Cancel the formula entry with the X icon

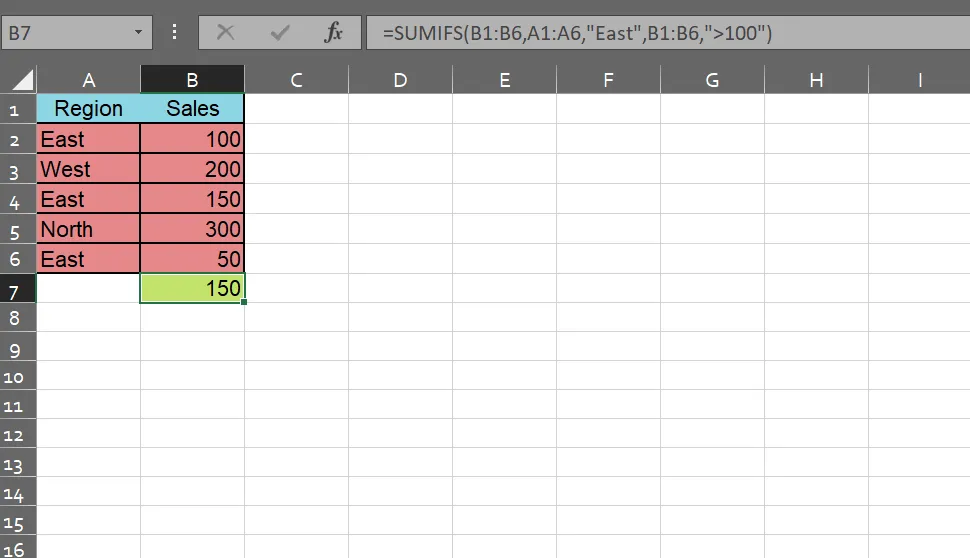coord(225,32)
